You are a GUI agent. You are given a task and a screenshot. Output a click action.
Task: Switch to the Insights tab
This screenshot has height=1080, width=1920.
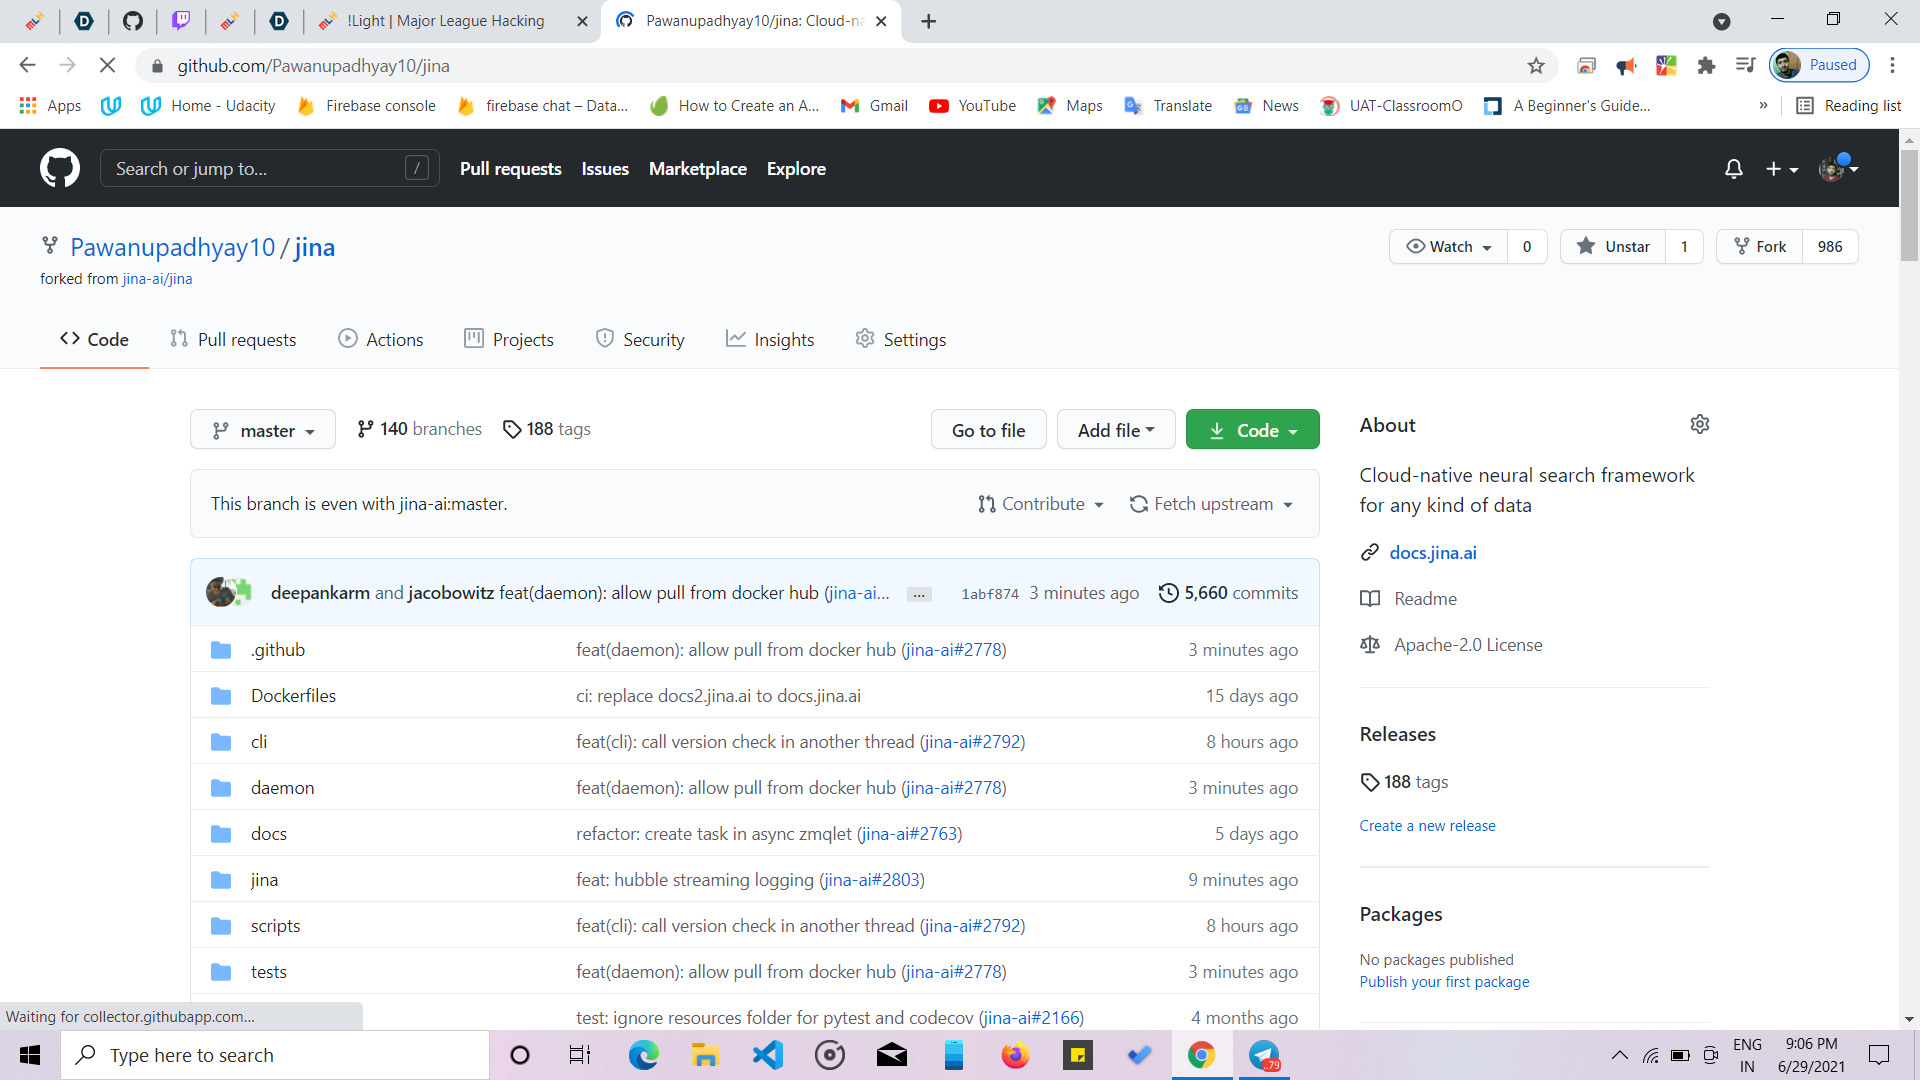[x=770, y=340]
